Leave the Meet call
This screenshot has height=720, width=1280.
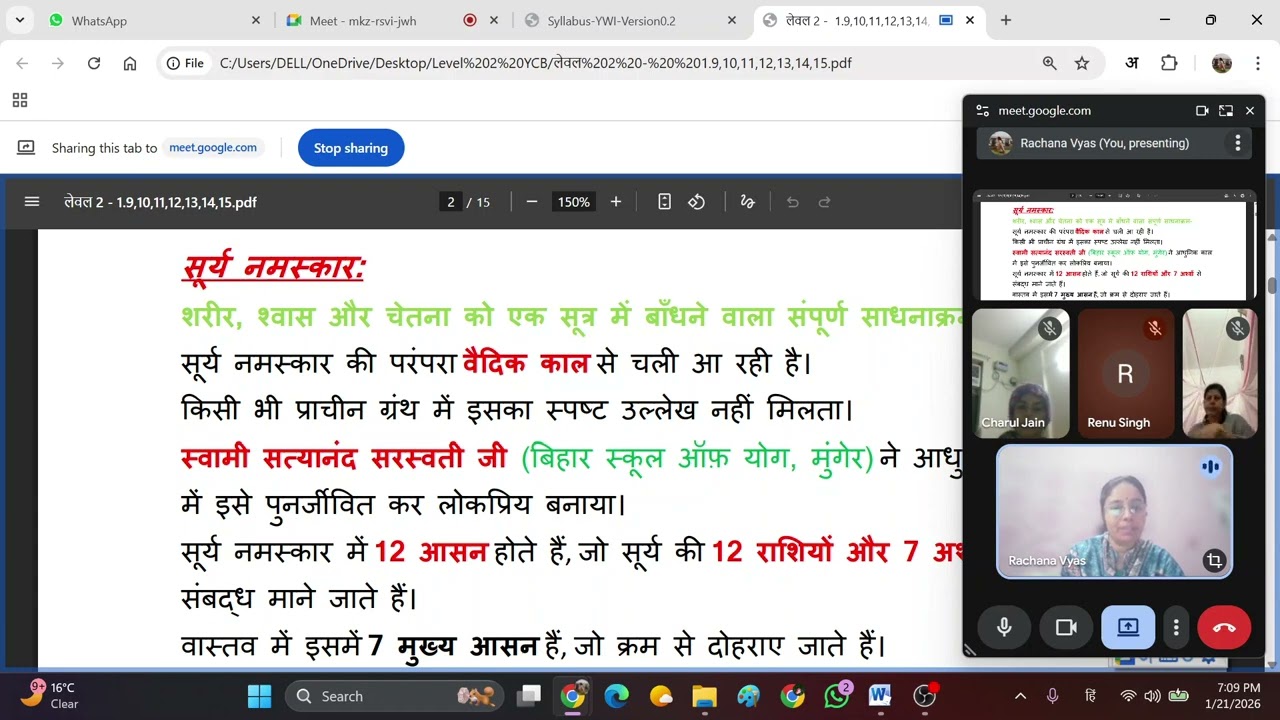click(x=1224, y=627)
